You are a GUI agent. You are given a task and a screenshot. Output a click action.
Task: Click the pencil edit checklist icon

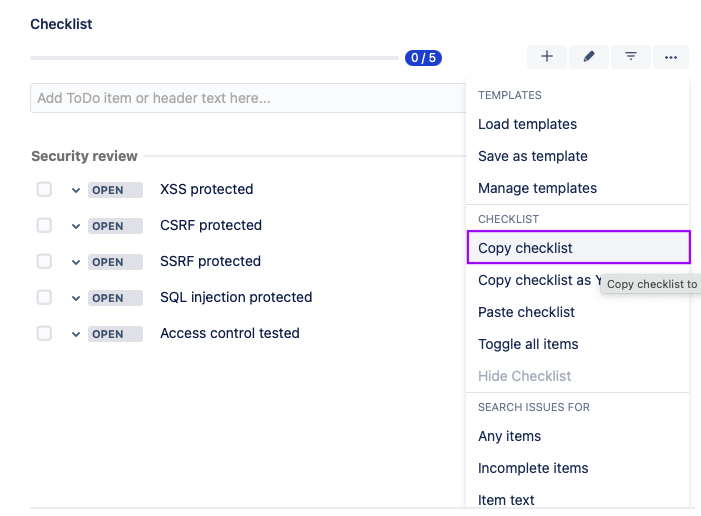pyautogui.click(x=589, y=57)
